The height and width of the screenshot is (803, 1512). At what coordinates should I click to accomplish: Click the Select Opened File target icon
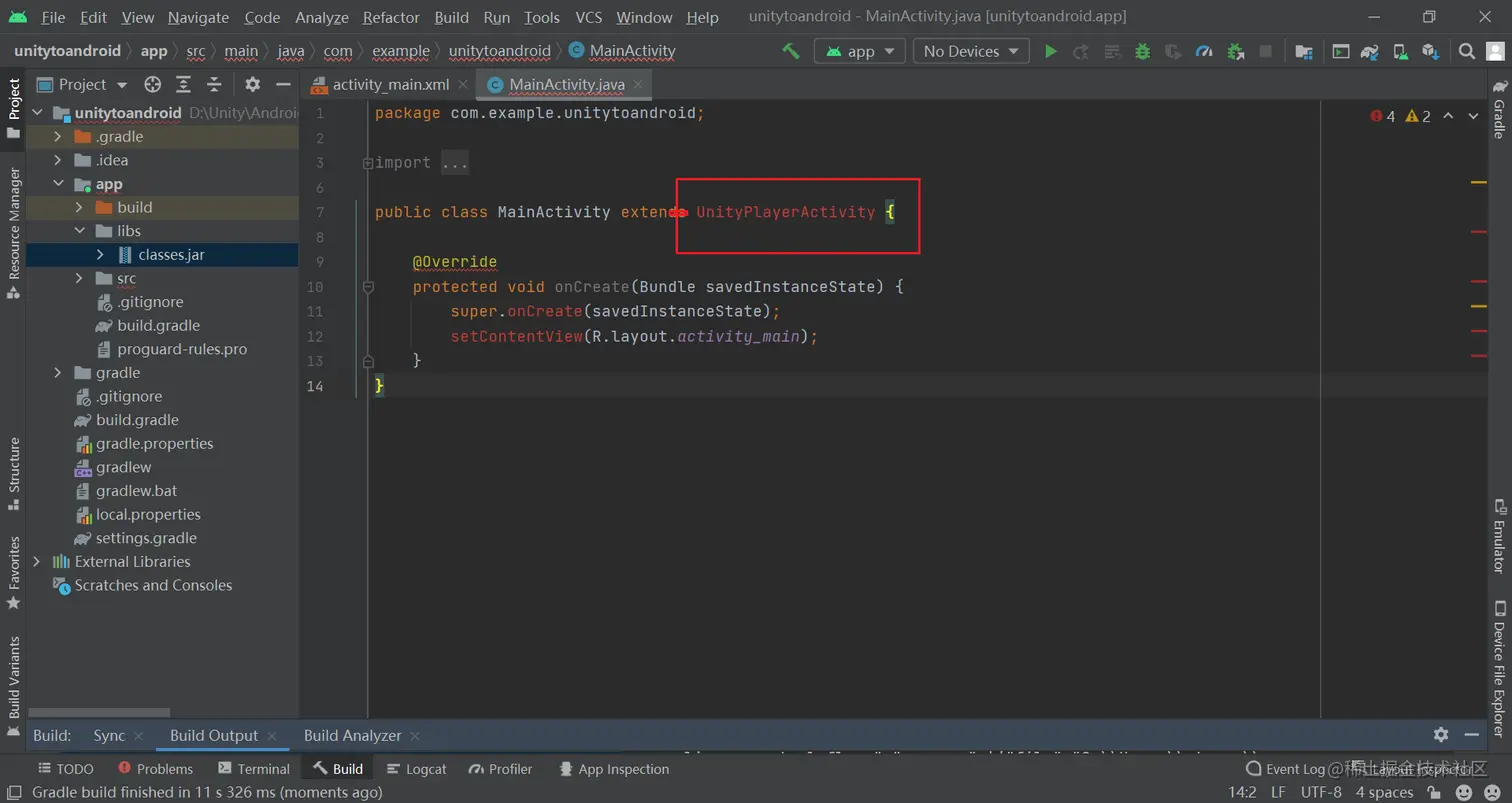(152, 85)
